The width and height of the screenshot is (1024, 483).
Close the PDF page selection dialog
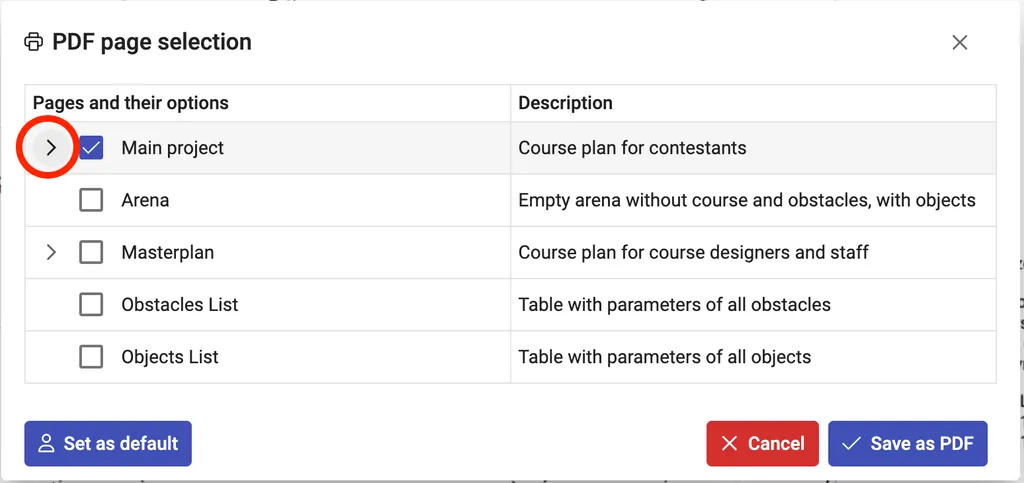coord(960,42)
